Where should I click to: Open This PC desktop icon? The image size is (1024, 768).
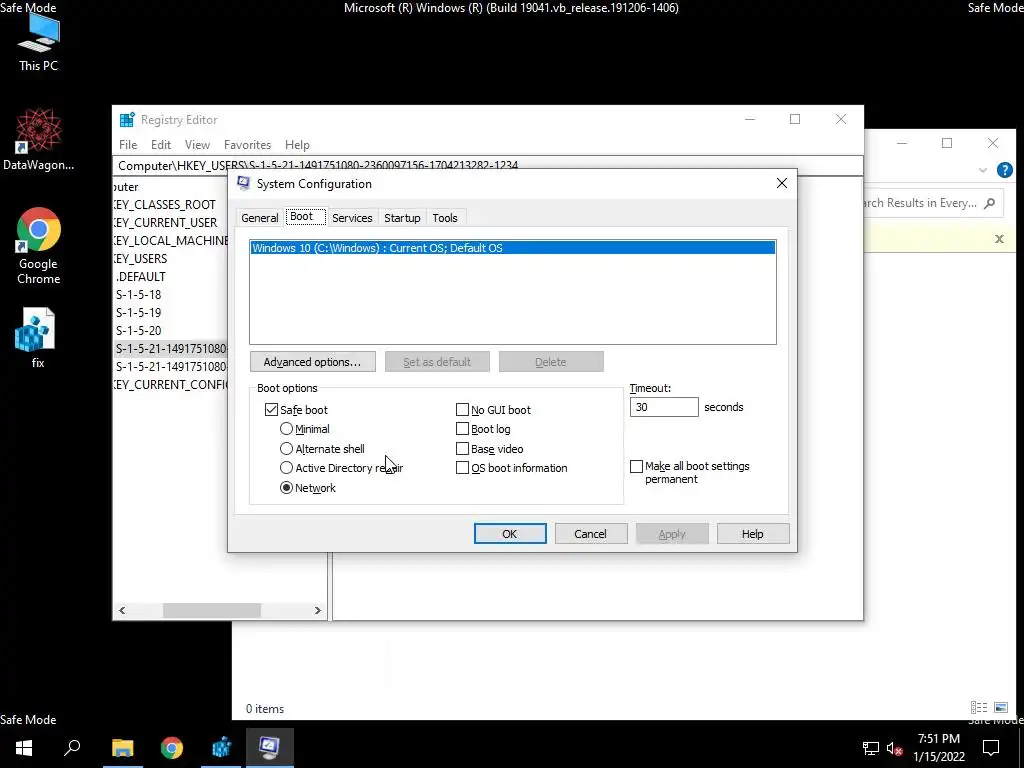tap(38, 43)
